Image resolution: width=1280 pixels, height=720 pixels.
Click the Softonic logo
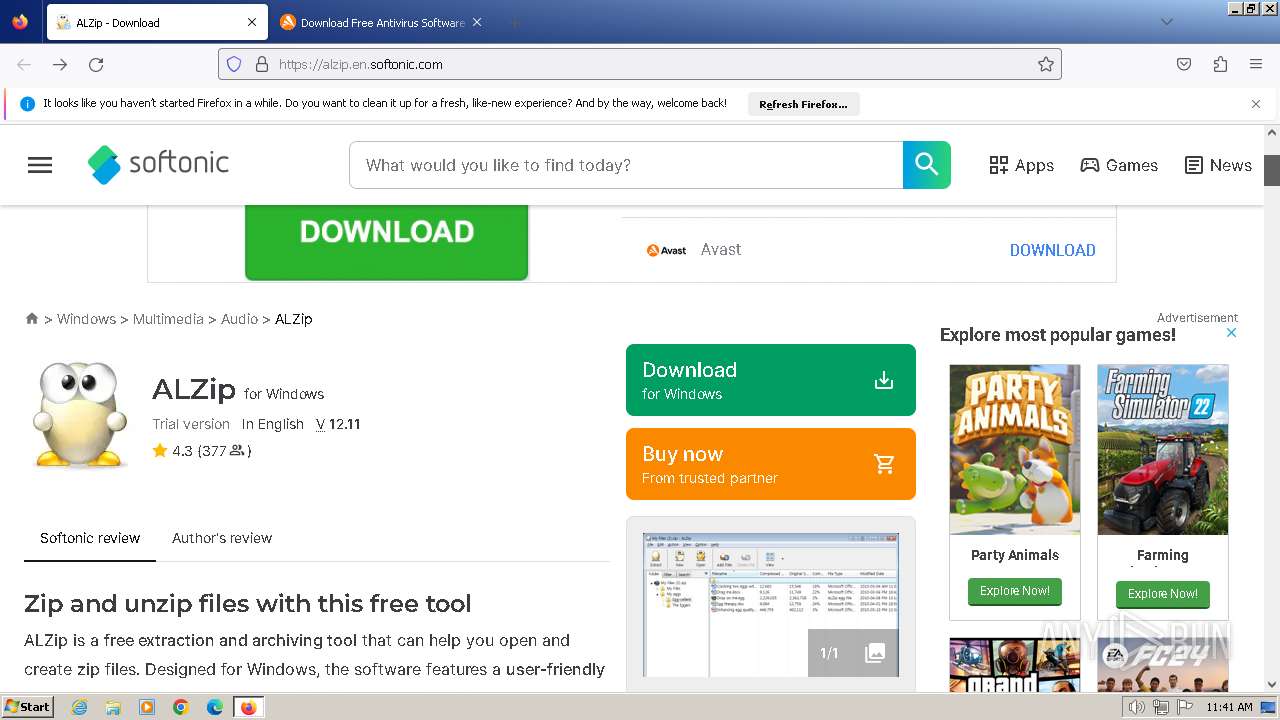tap(158, 164)
